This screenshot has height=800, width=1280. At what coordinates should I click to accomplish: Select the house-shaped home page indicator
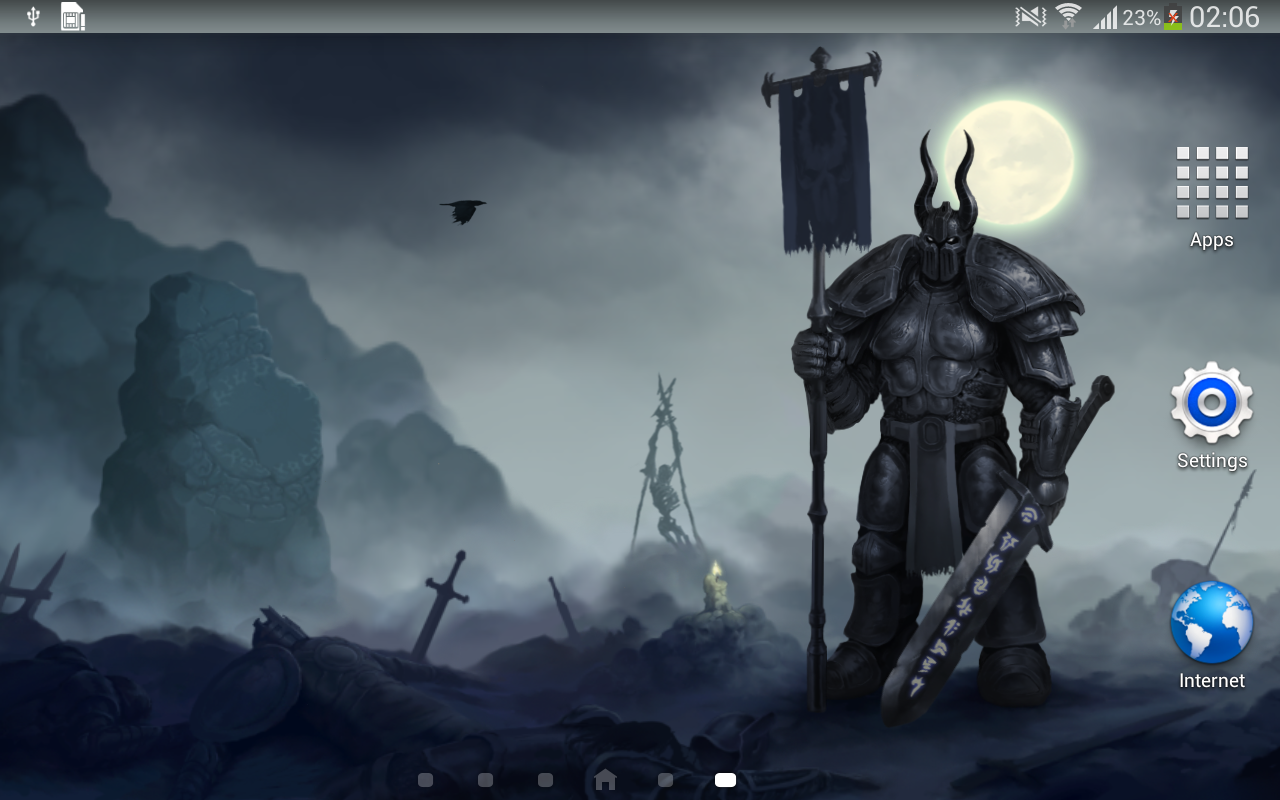tap(605, 779)
